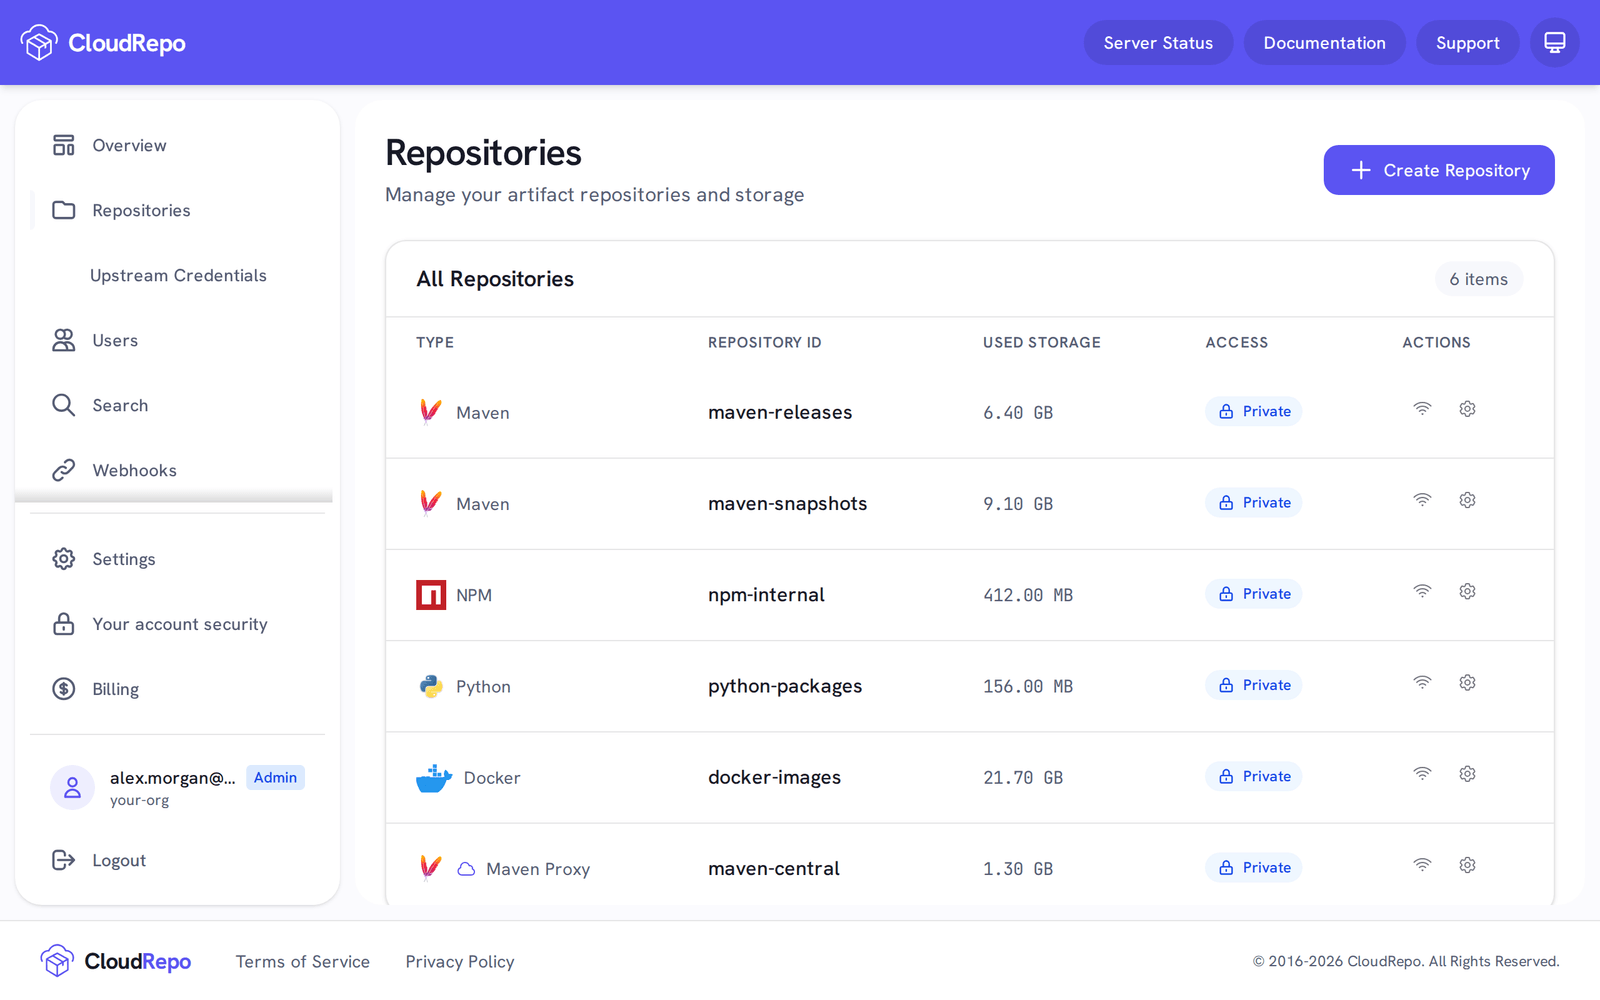Open Documentation from the header
The width and height of the screenshot is (1600, 1000).
tap(1324, 43)
